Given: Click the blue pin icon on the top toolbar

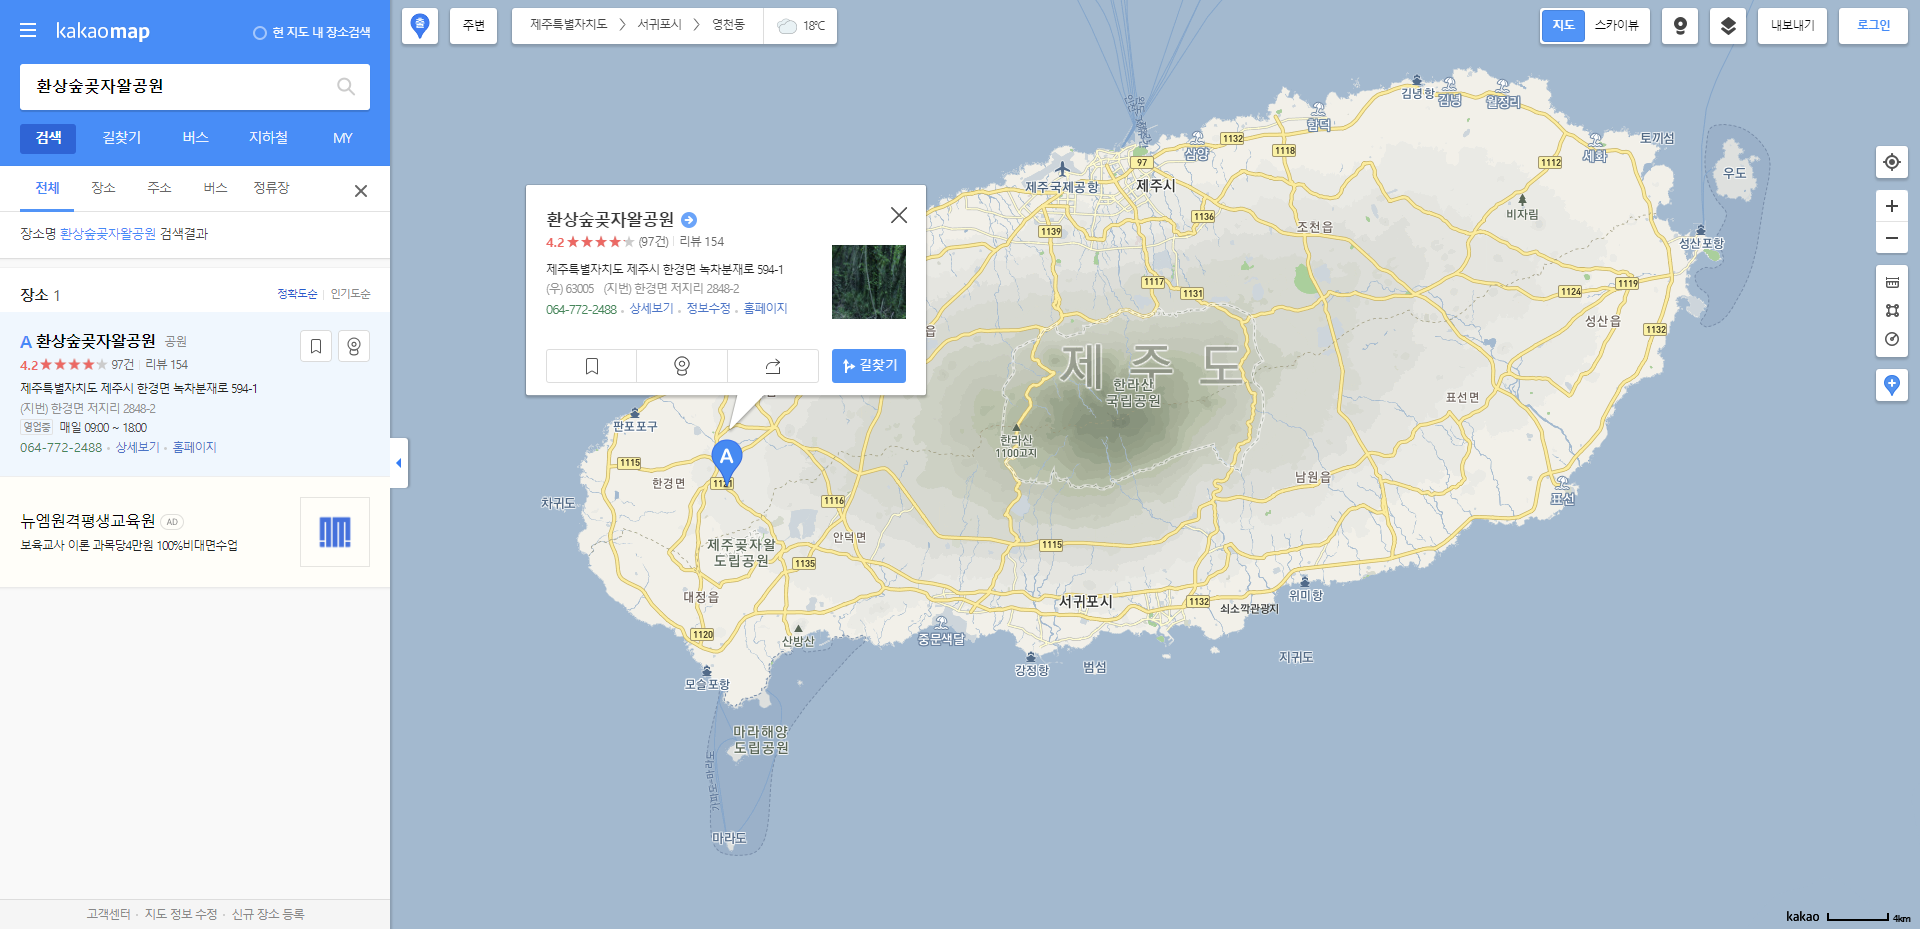Looking at the screenshot, I should point(420,26).
